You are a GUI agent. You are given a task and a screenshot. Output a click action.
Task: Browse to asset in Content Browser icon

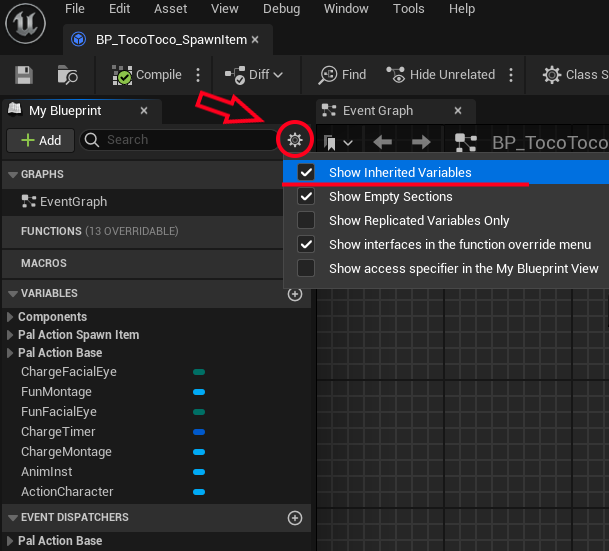pyautogui.click(x=68, y=75)
